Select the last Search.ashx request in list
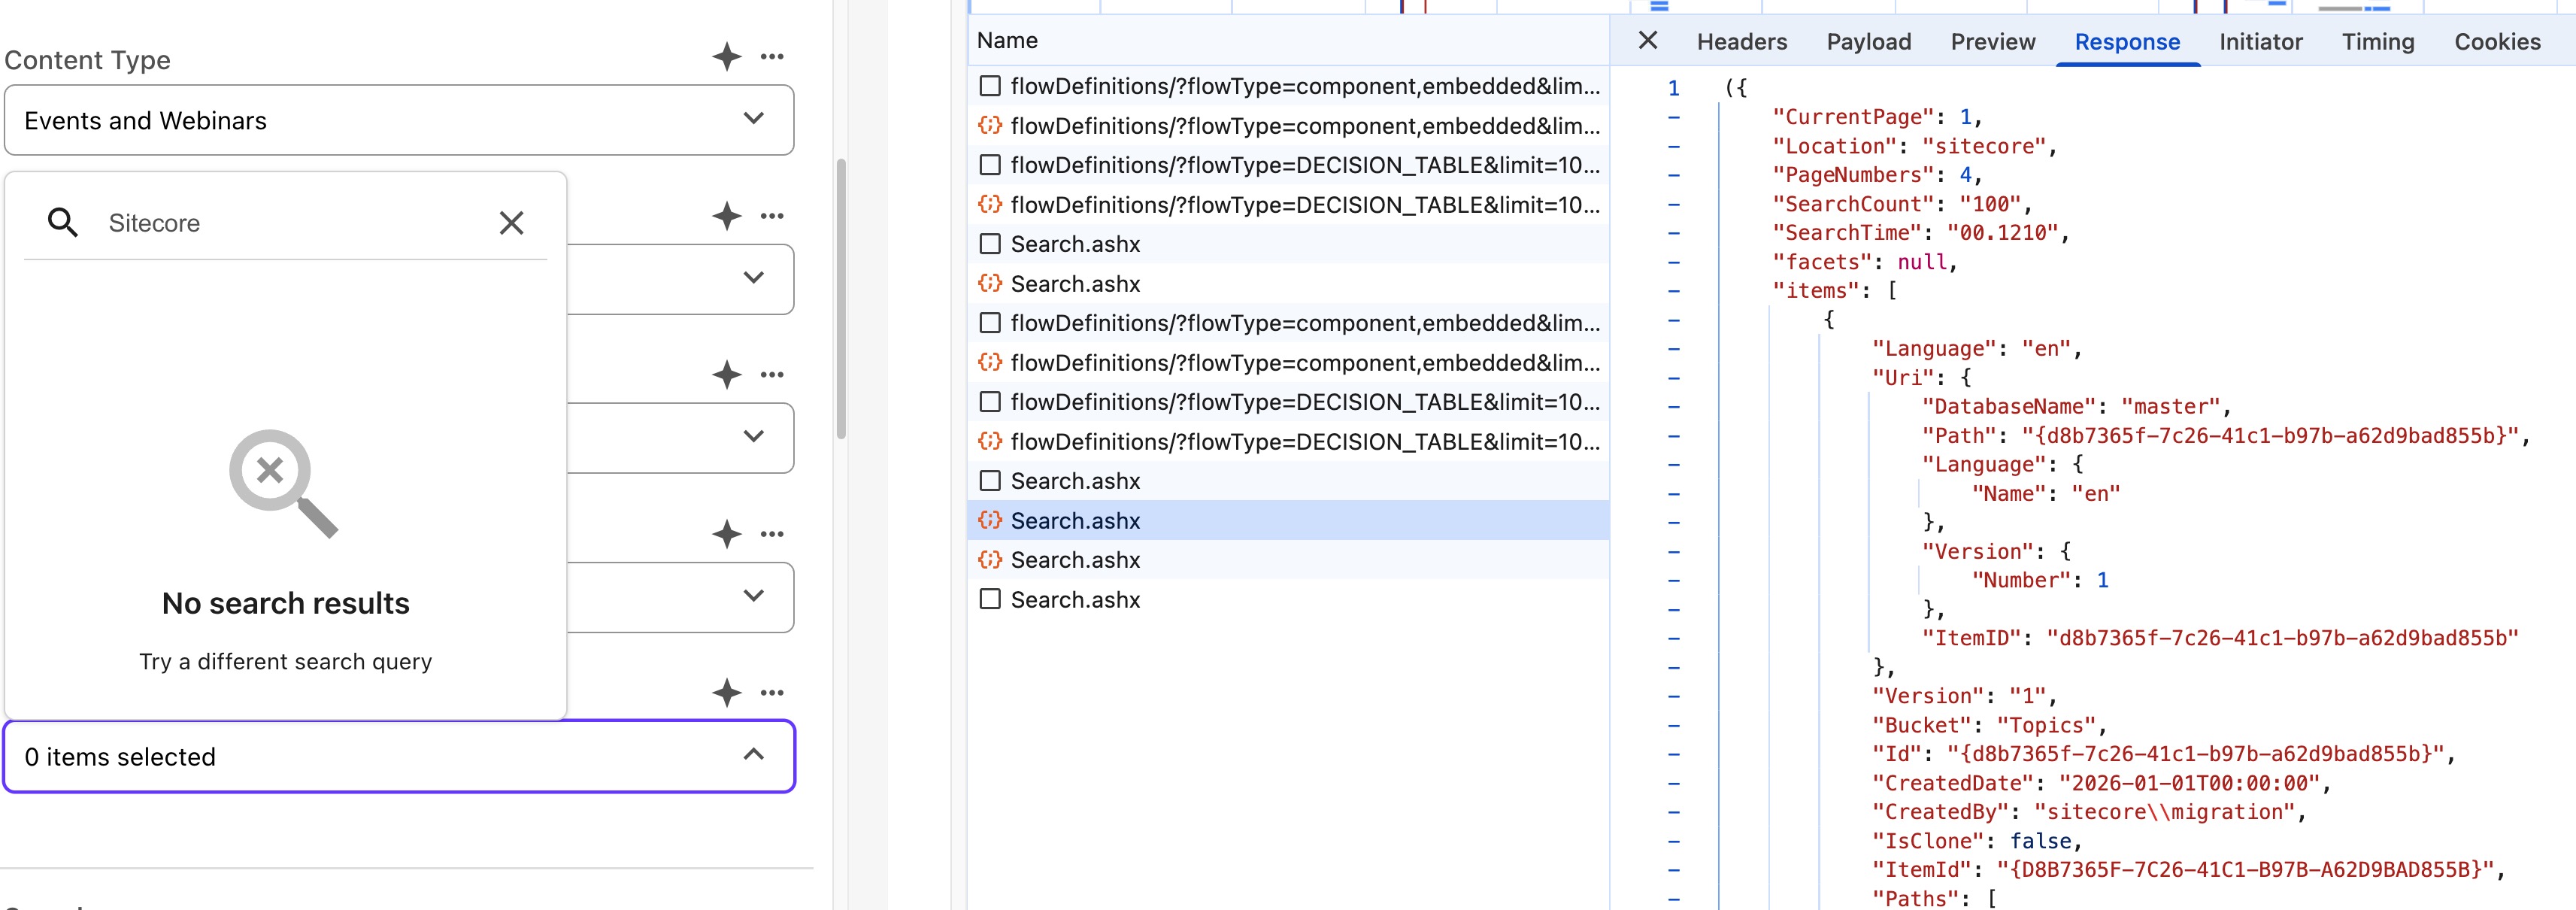Image resolution: width=2576 pixels, height=910 pixels. [1289, 599]
